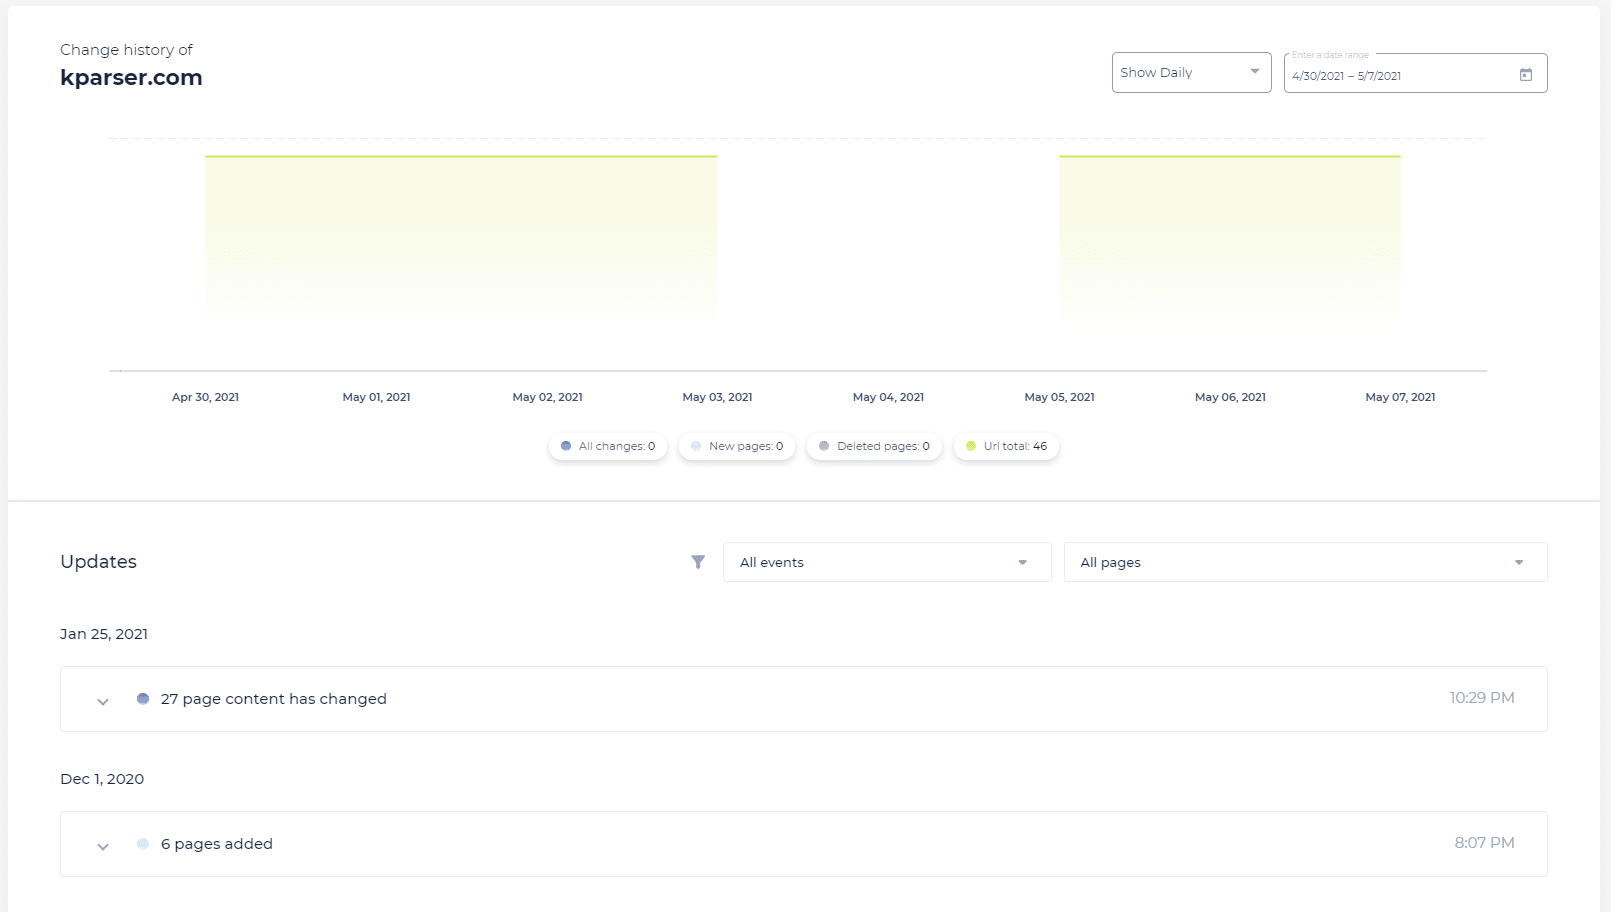1611x912 pixels.
Task: Open the Show Daily dropdown
Action: click(1191, 72)
